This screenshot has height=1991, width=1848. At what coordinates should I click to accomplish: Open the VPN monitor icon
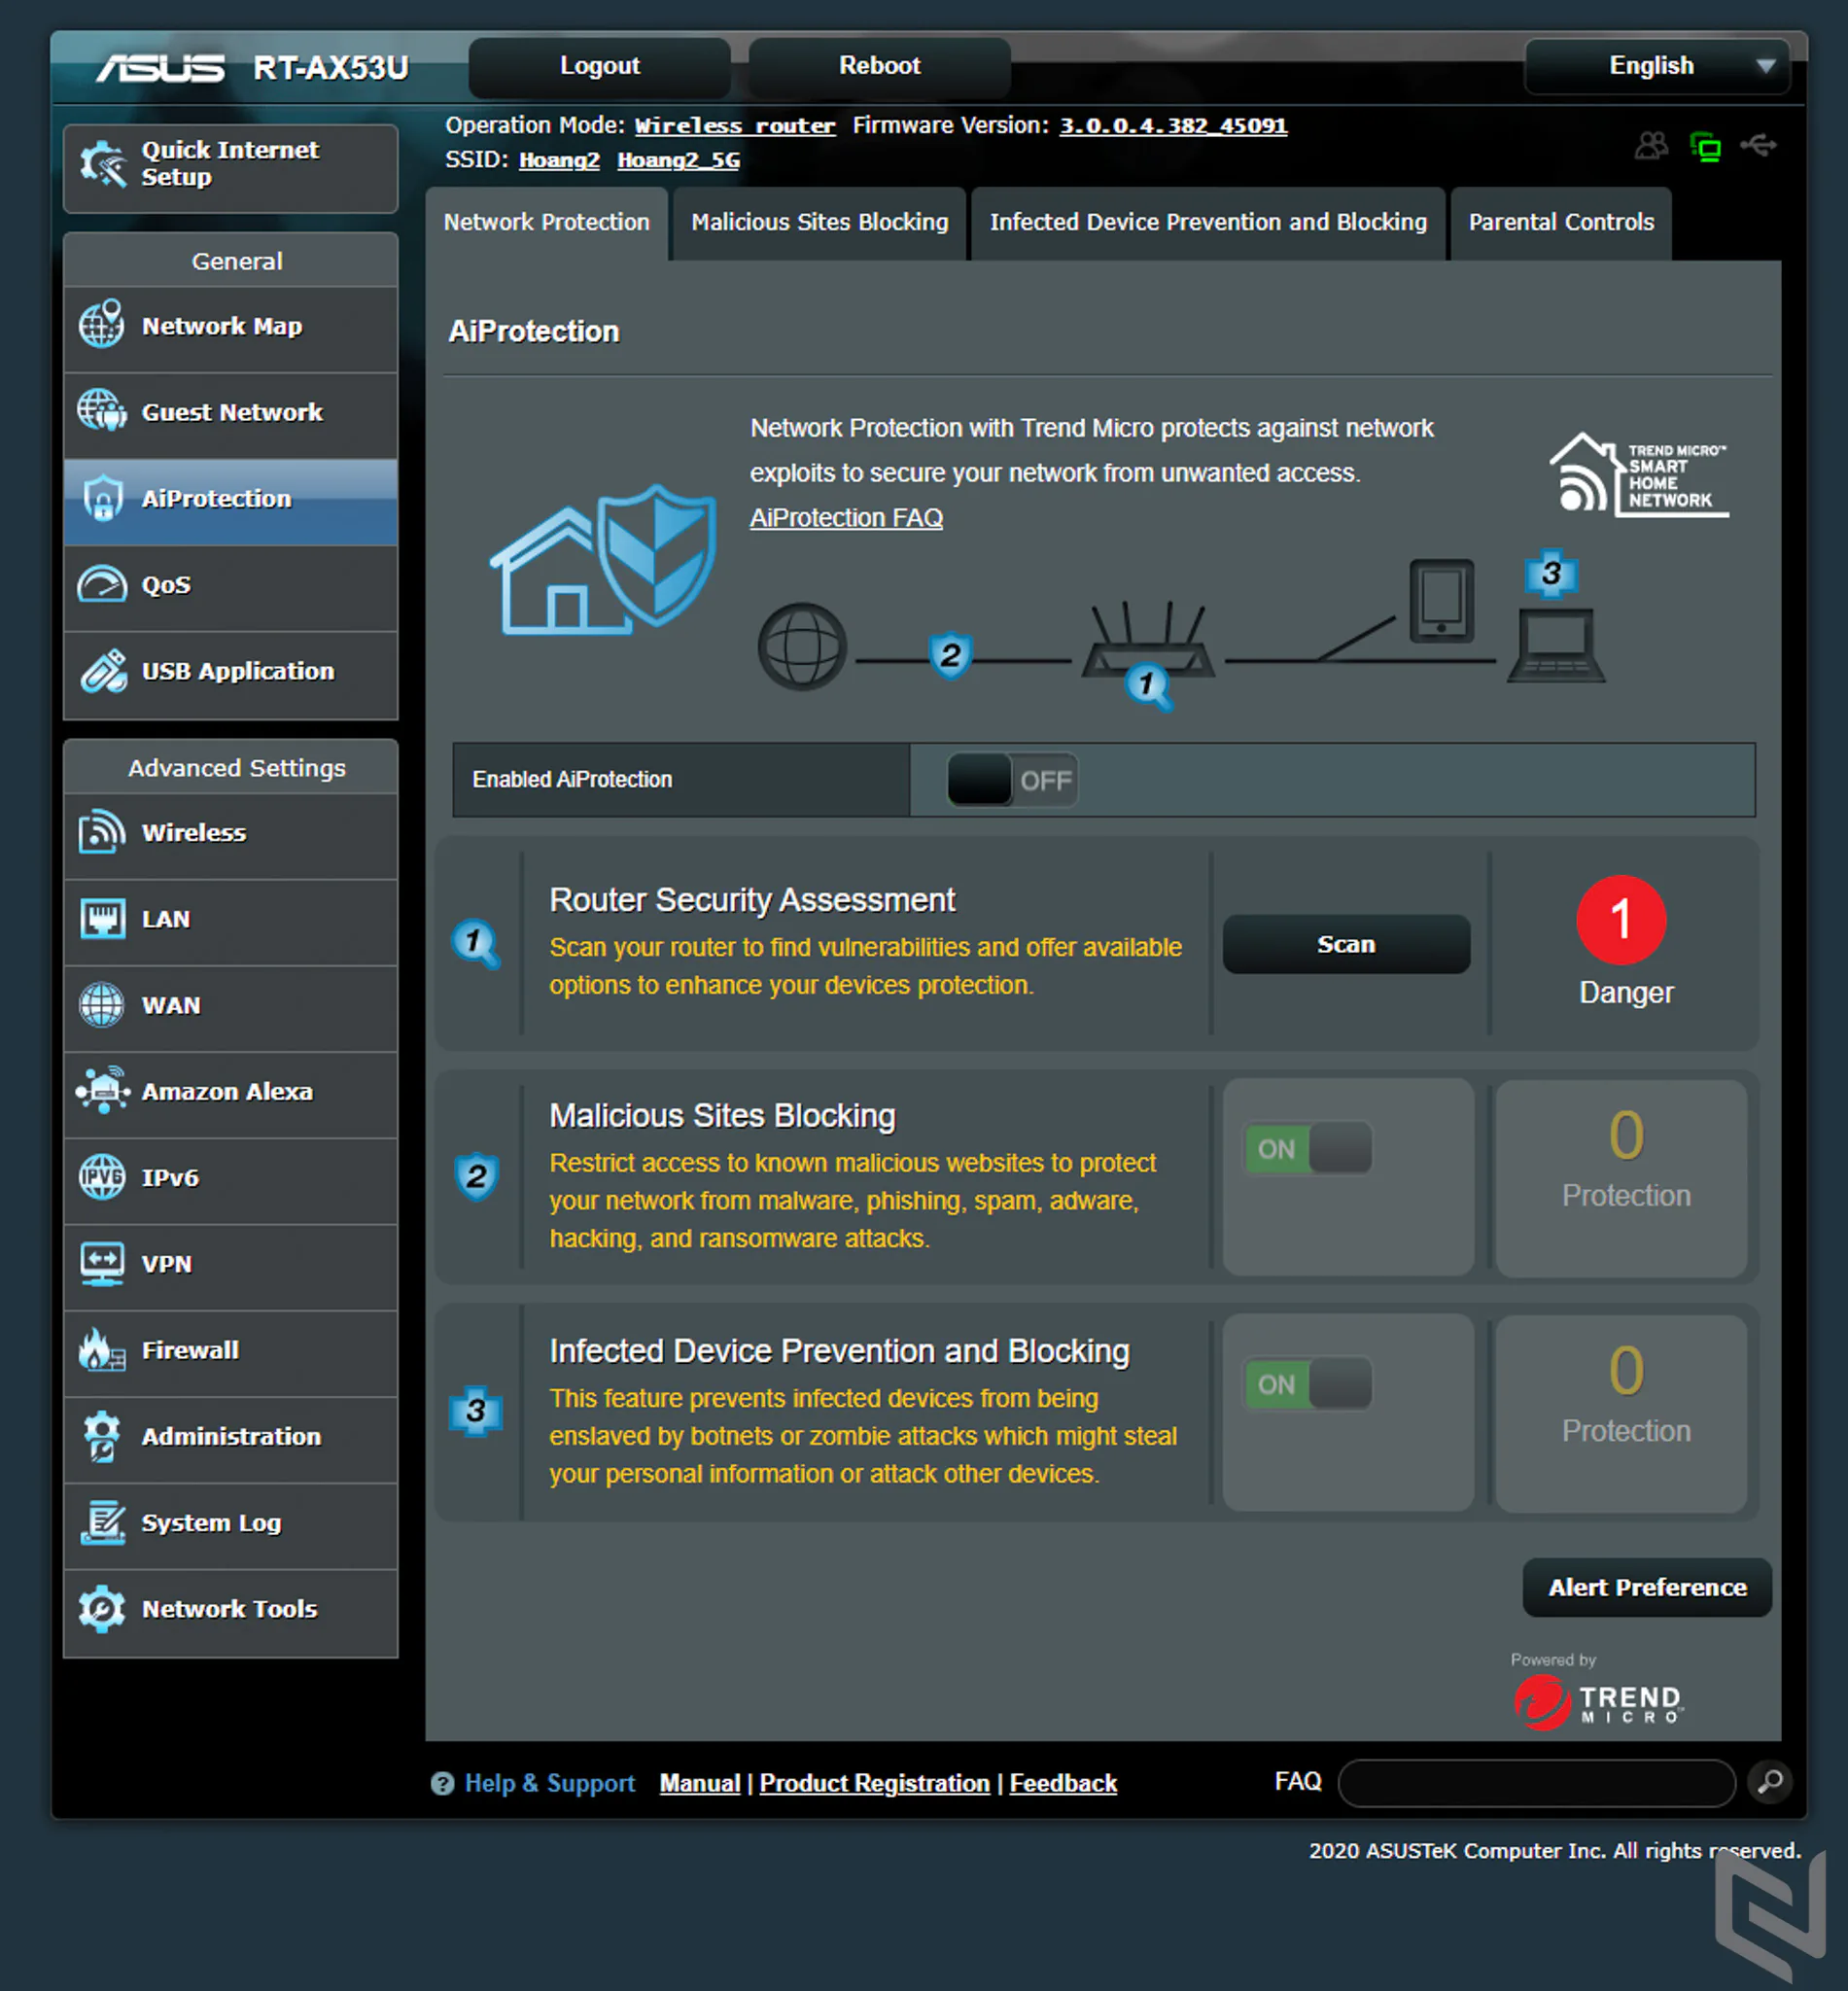coord(102,1263)
